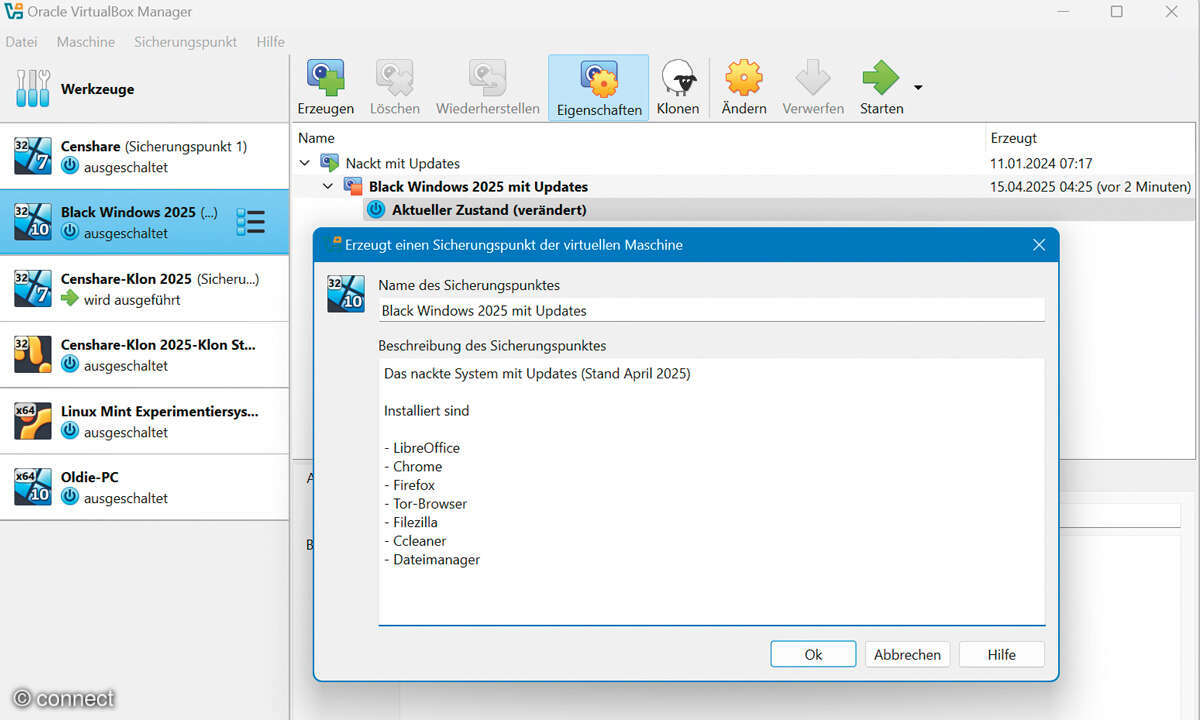
Task: Click the power icon of Aktueller Zustand
Action: click(x=375, y=209)
